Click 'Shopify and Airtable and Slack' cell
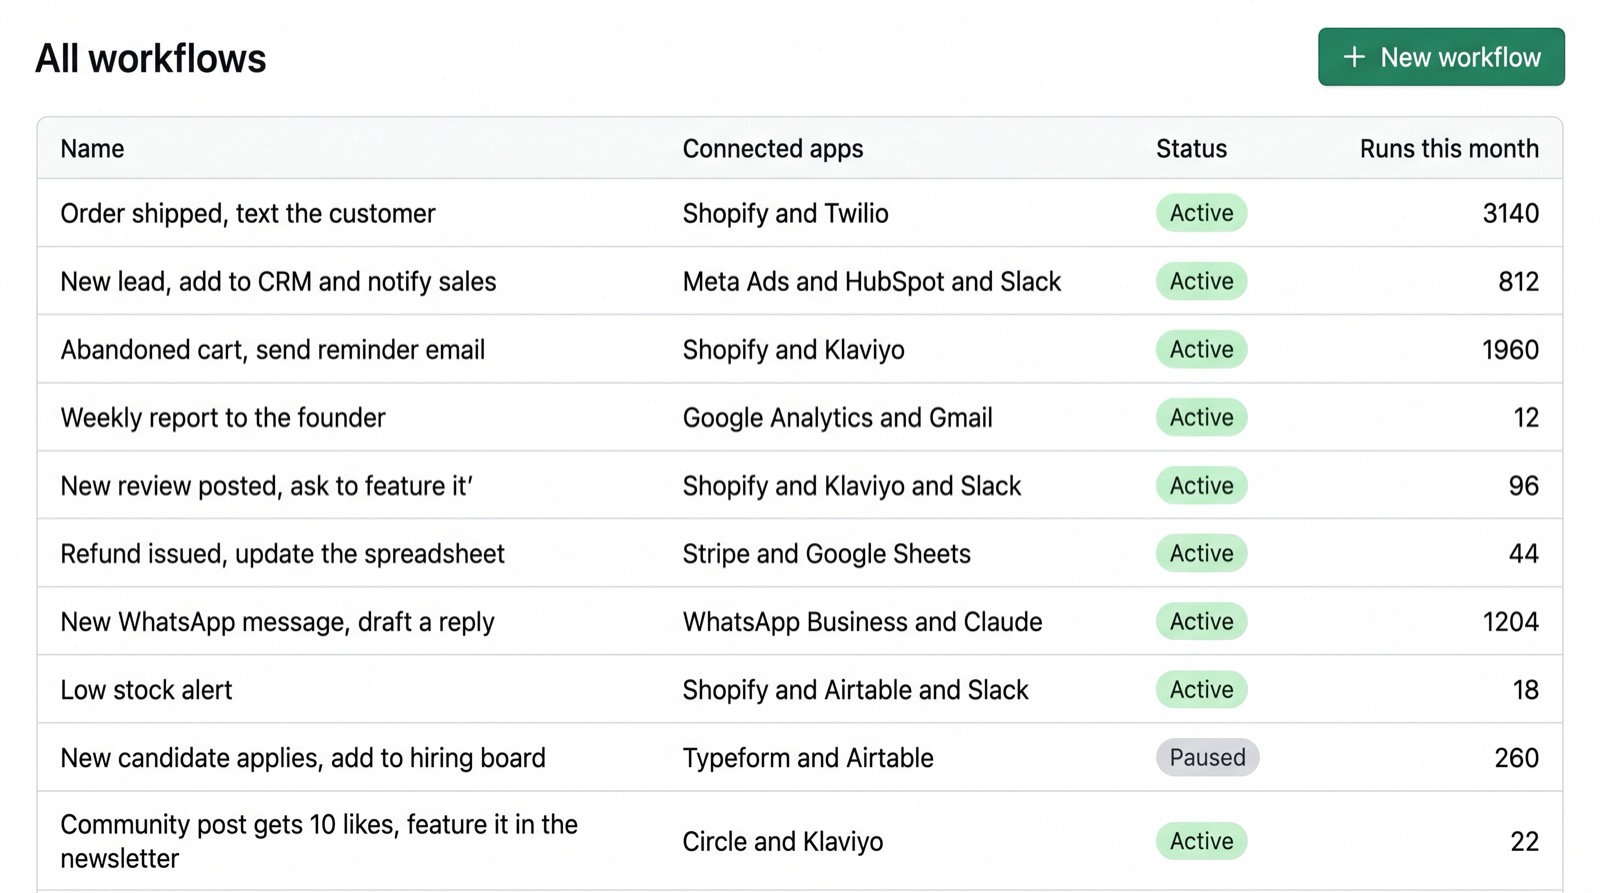This screenshot has height=893, width=1600. point(855,689)
